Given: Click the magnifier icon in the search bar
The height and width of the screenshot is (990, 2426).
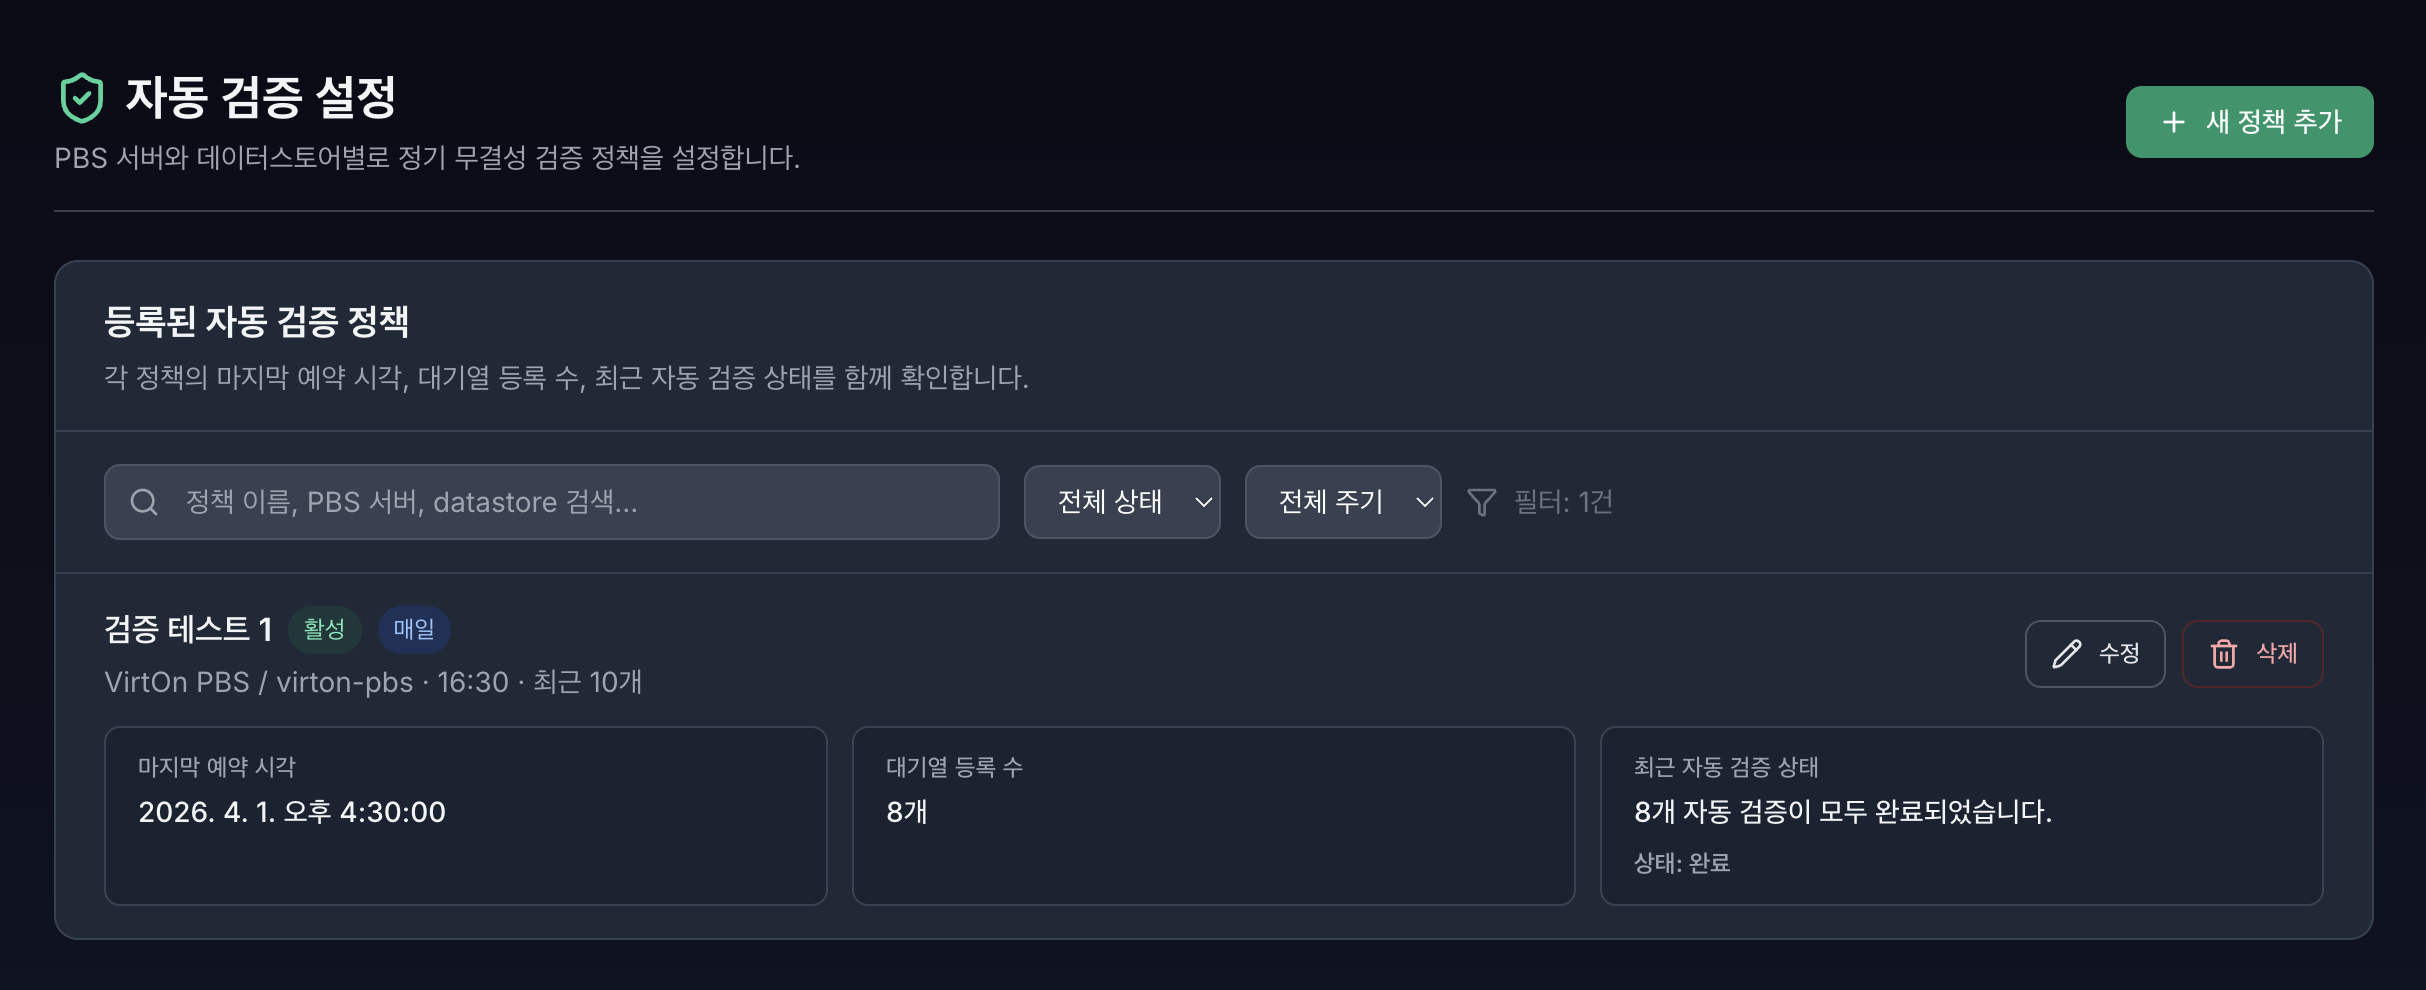Looking at the screenshot, I should point(144,502).
